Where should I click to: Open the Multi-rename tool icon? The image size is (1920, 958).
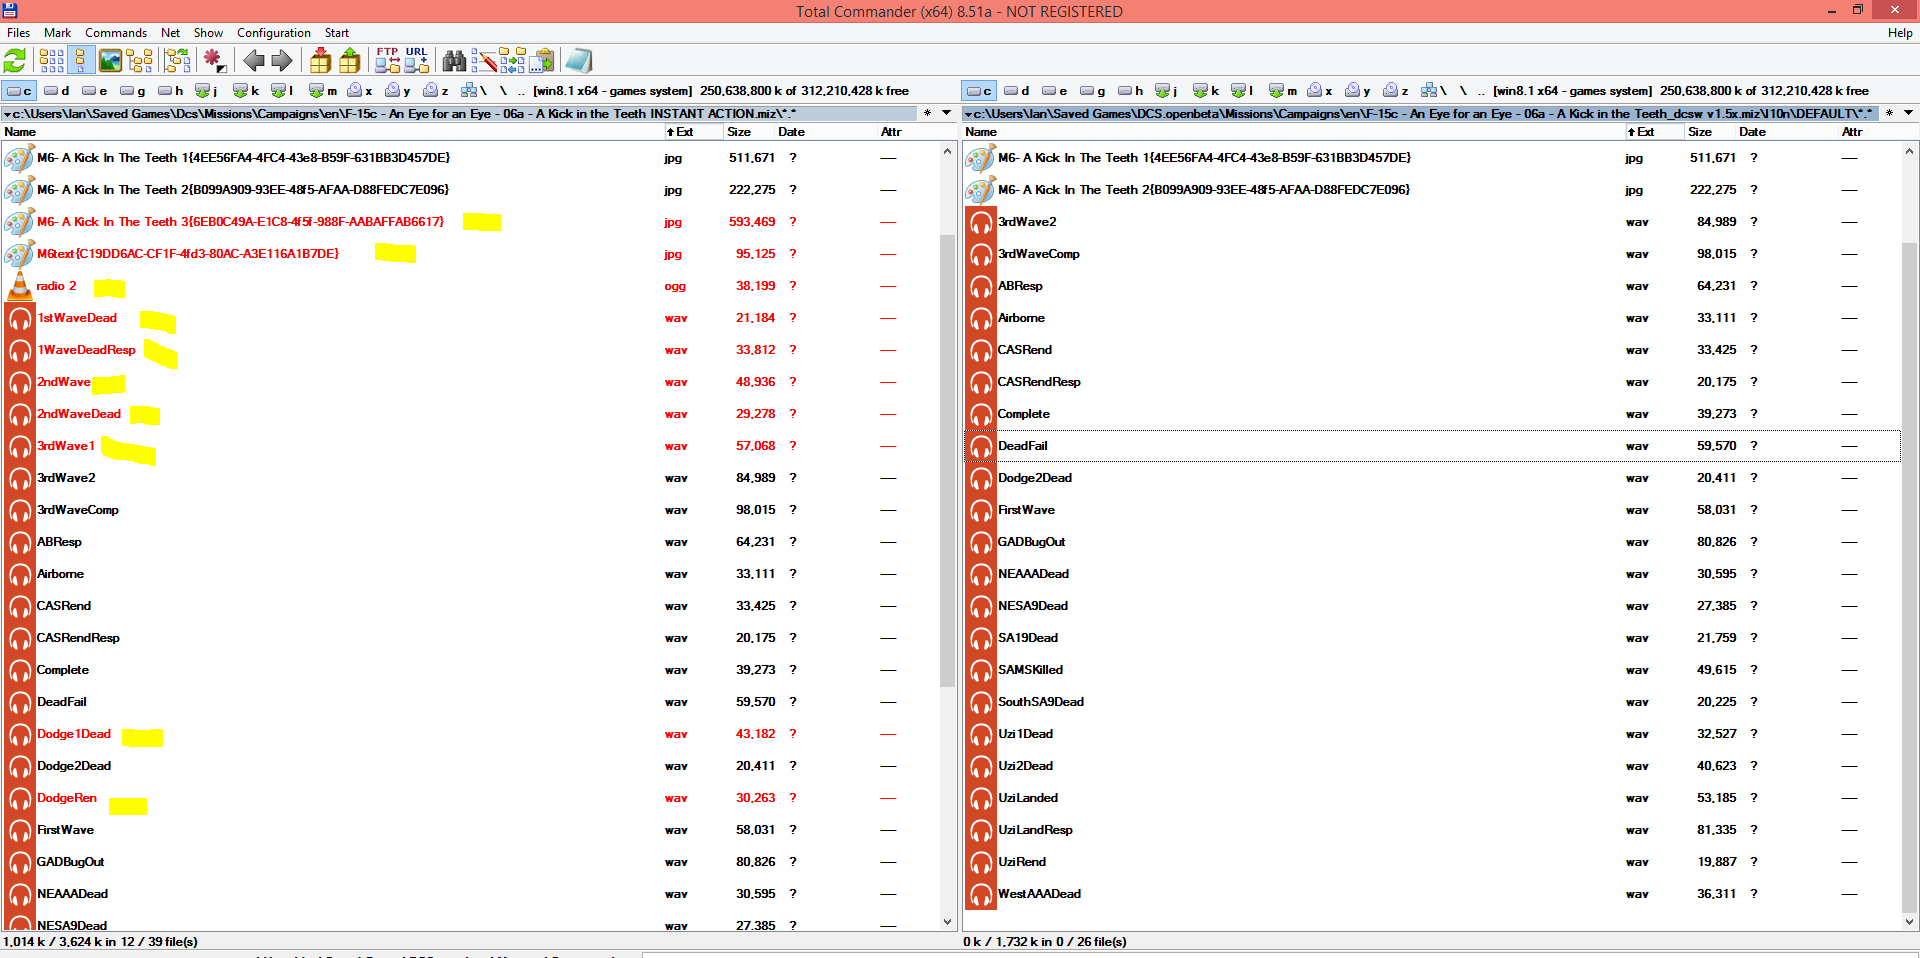(x=483, y=61)
